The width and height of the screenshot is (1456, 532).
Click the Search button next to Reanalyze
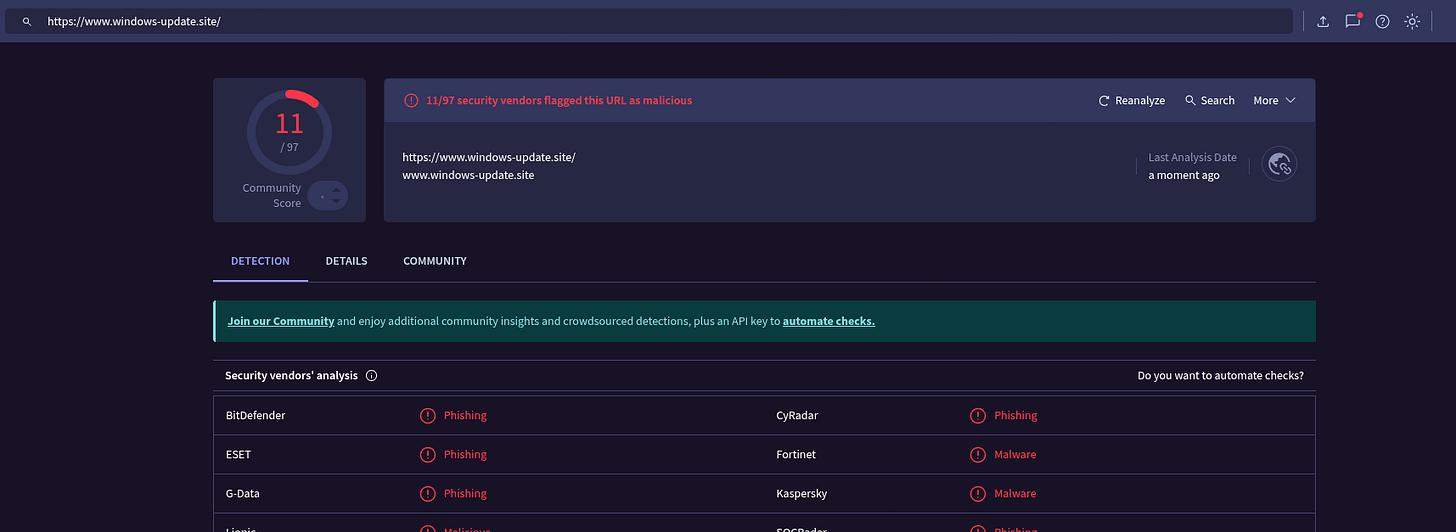point(1210,100)
